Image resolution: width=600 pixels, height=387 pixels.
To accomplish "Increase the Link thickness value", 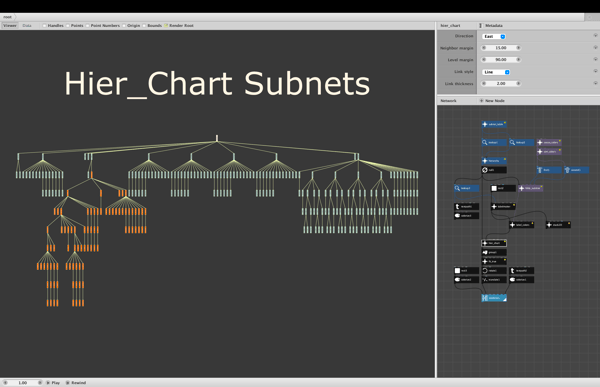I will click(x=518, y=83).
